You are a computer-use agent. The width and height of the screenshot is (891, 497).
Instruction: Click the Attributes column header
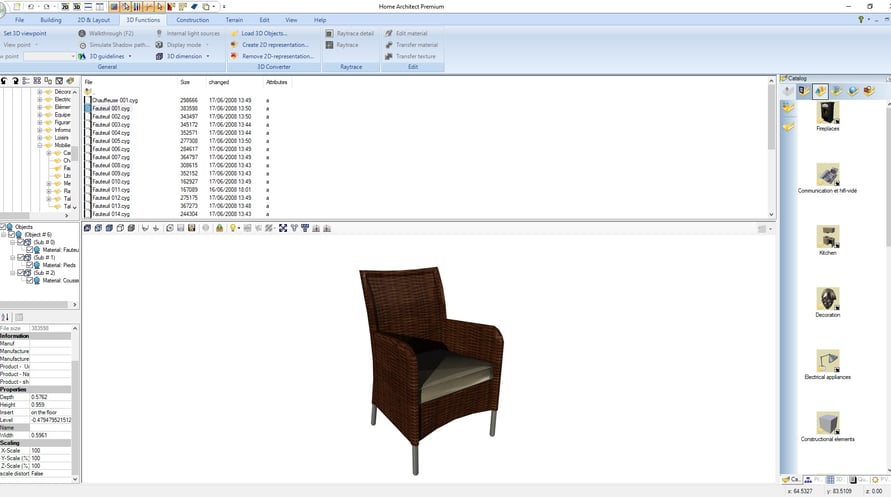(277, 82)
